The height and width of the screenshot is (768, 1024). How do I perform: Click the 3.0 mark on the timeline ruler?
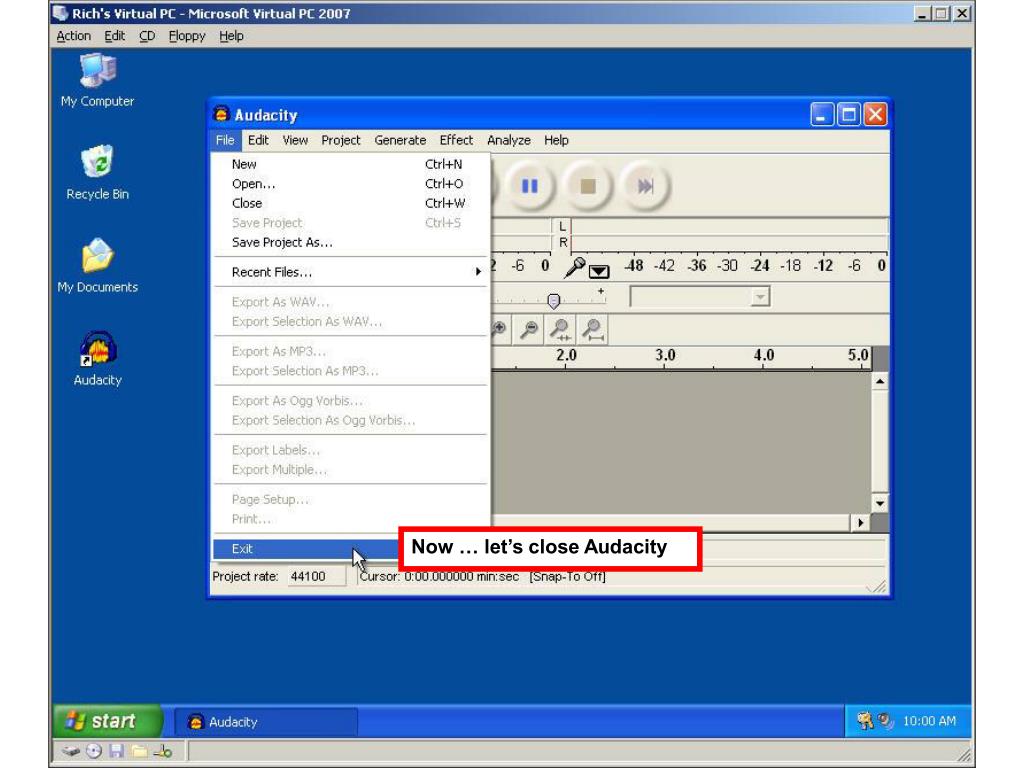[665, 355]
